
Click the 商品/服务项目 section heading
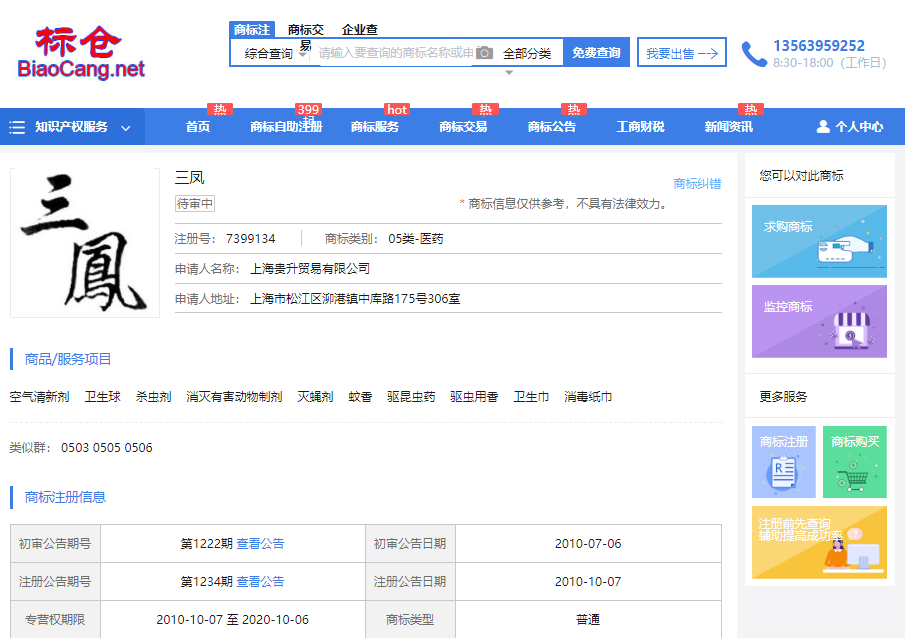(68, 359)
